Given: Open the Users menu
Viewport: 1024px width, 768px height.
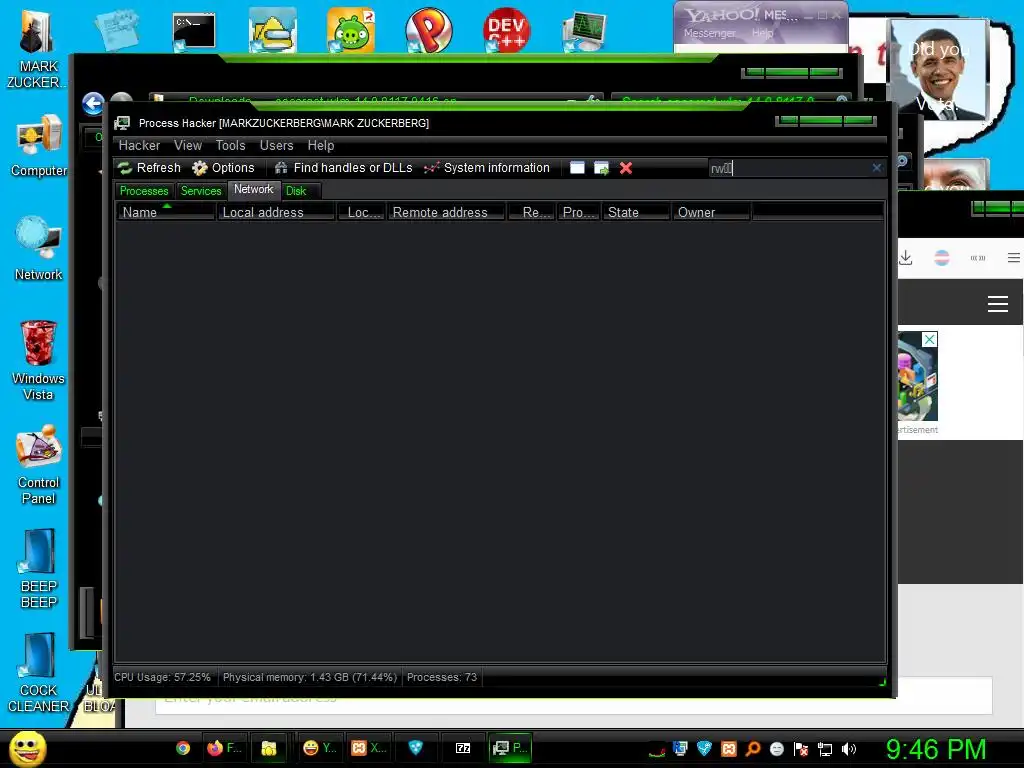Looking at the screenshot, I should tap(276, 145).
